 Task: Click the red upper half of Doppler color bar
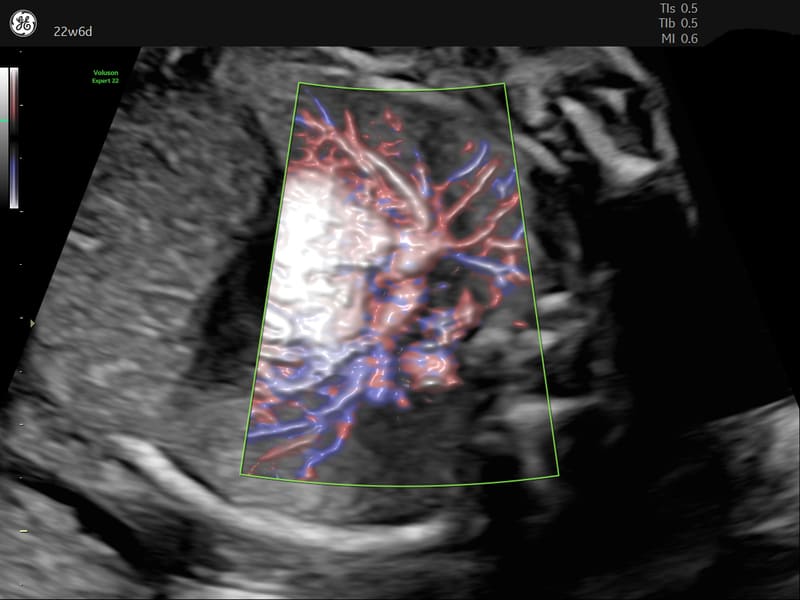coord(14,100)
